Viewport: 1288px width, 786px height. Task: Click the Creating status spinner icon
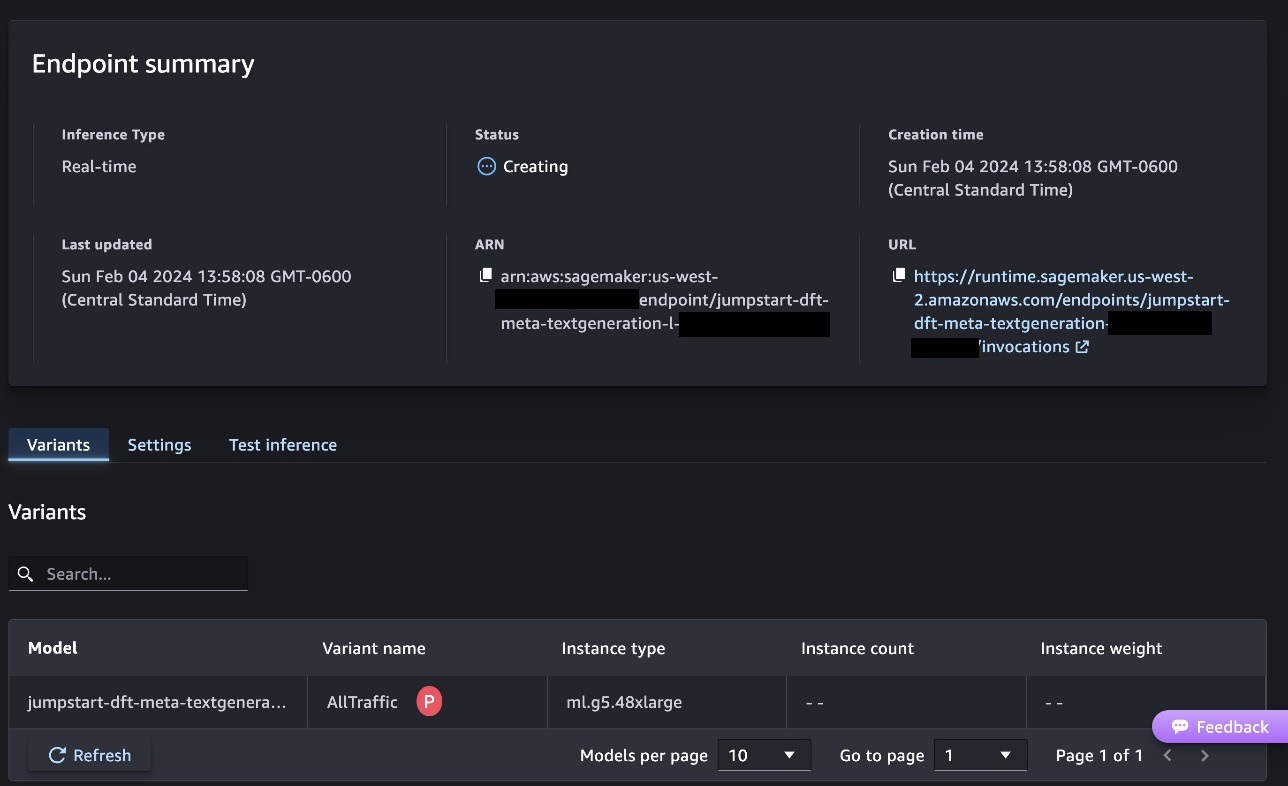pyautogui.click(x=486, y=167)
